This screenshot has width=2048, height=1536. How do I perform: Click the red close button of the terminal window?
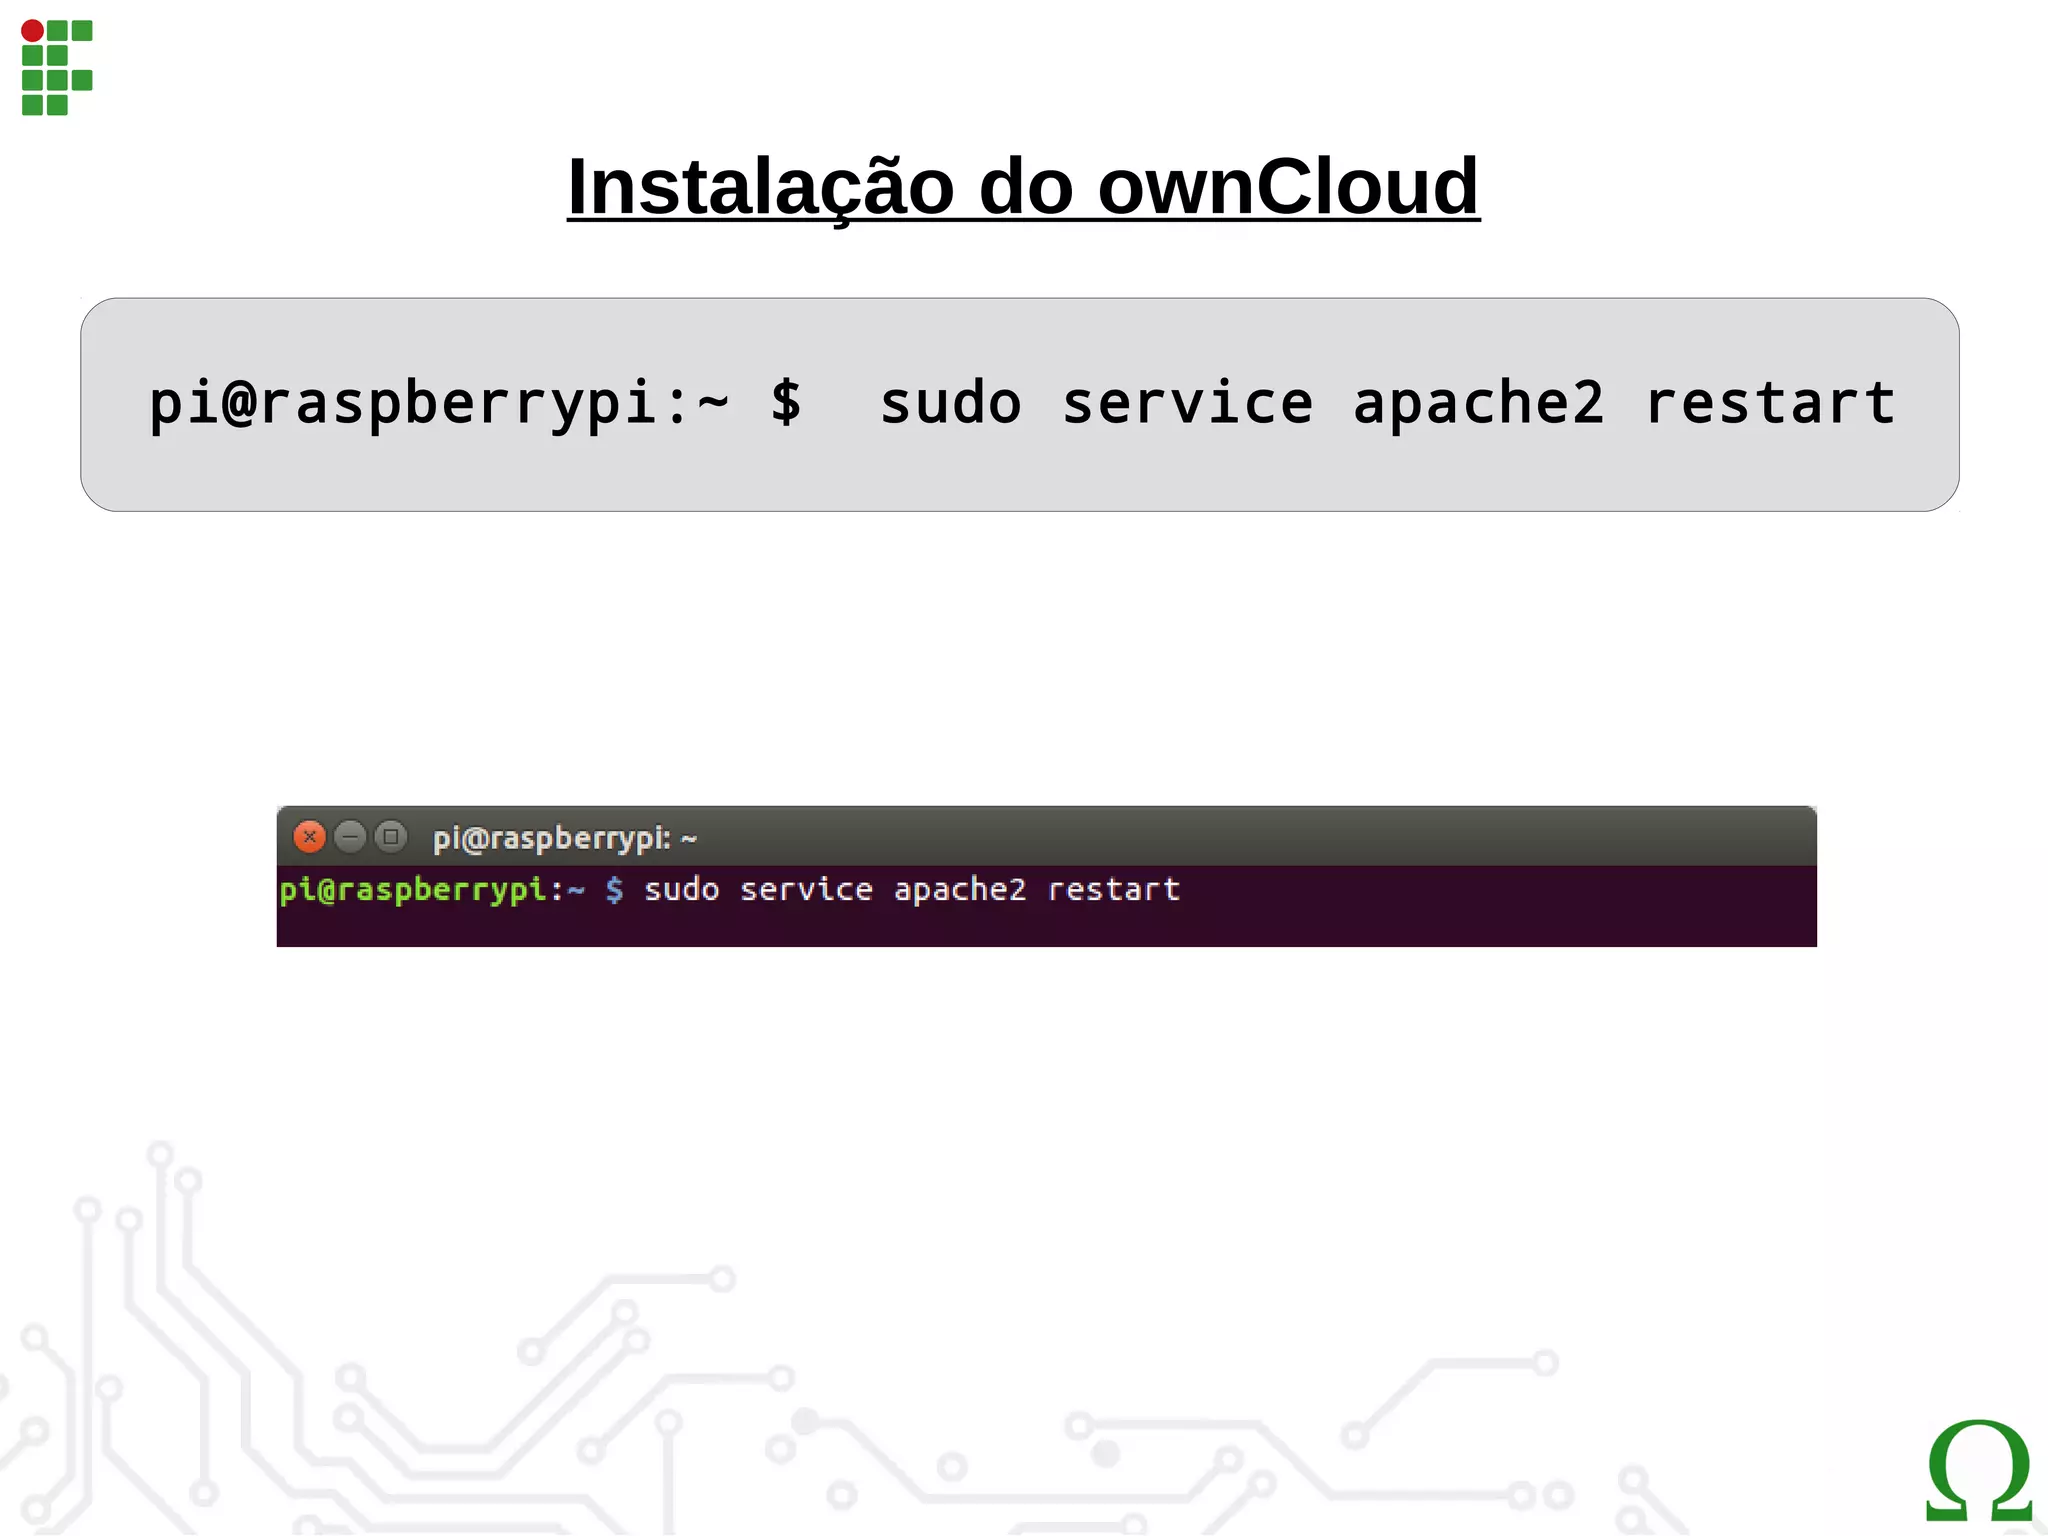[310, 836]
